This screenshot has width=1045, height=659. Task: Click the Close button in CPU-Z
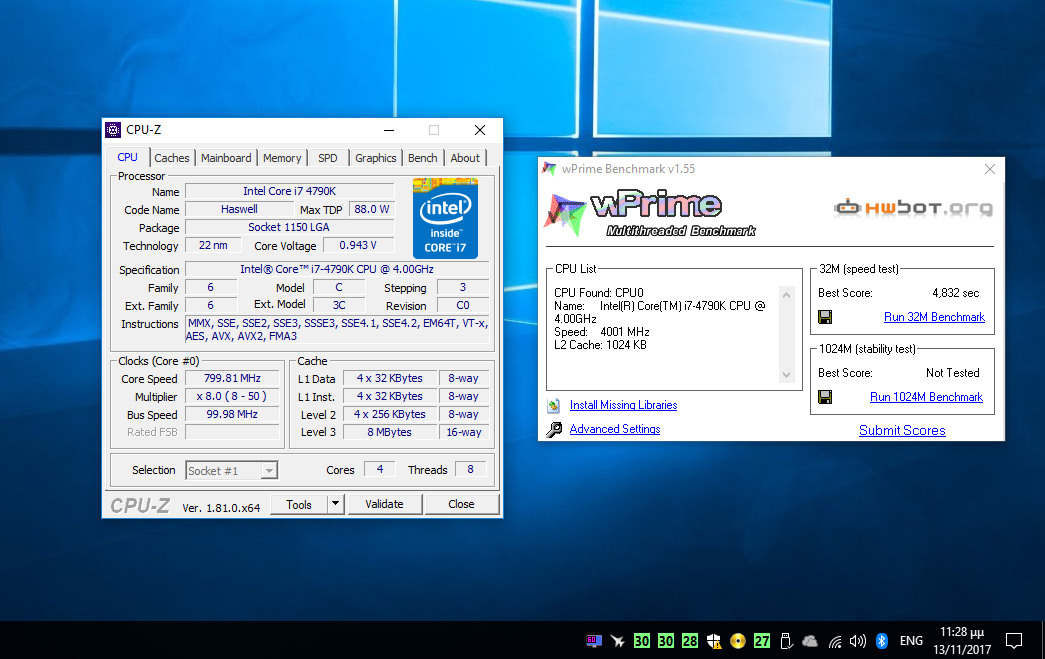(461, 504)
